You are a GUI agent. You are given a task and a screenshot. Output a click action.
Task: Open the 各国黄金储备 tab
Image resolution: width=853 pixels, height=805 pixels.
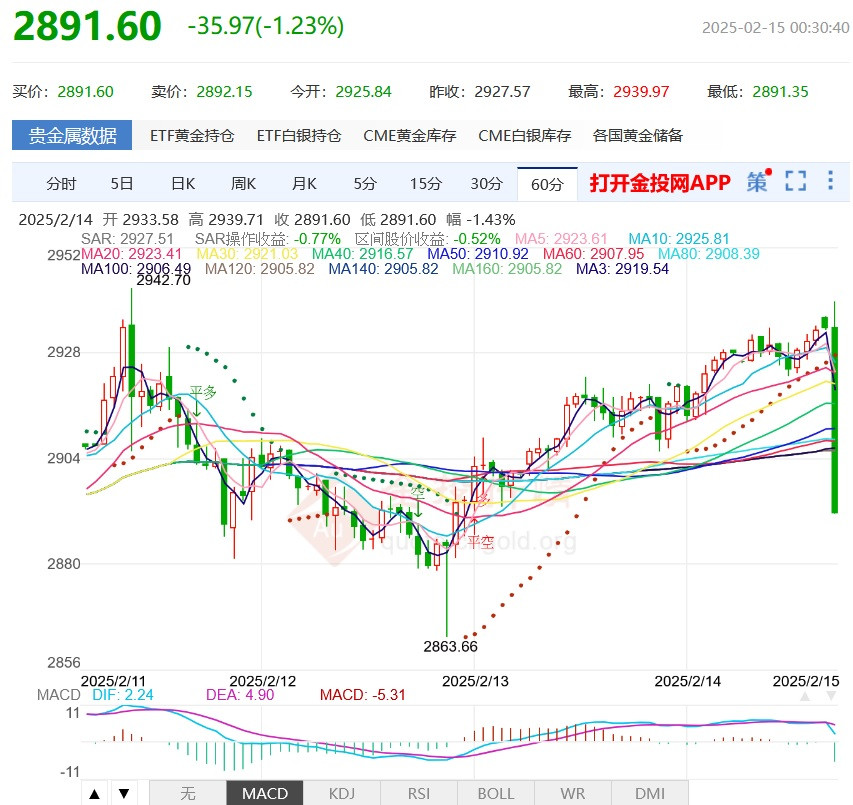click(638, 135)
